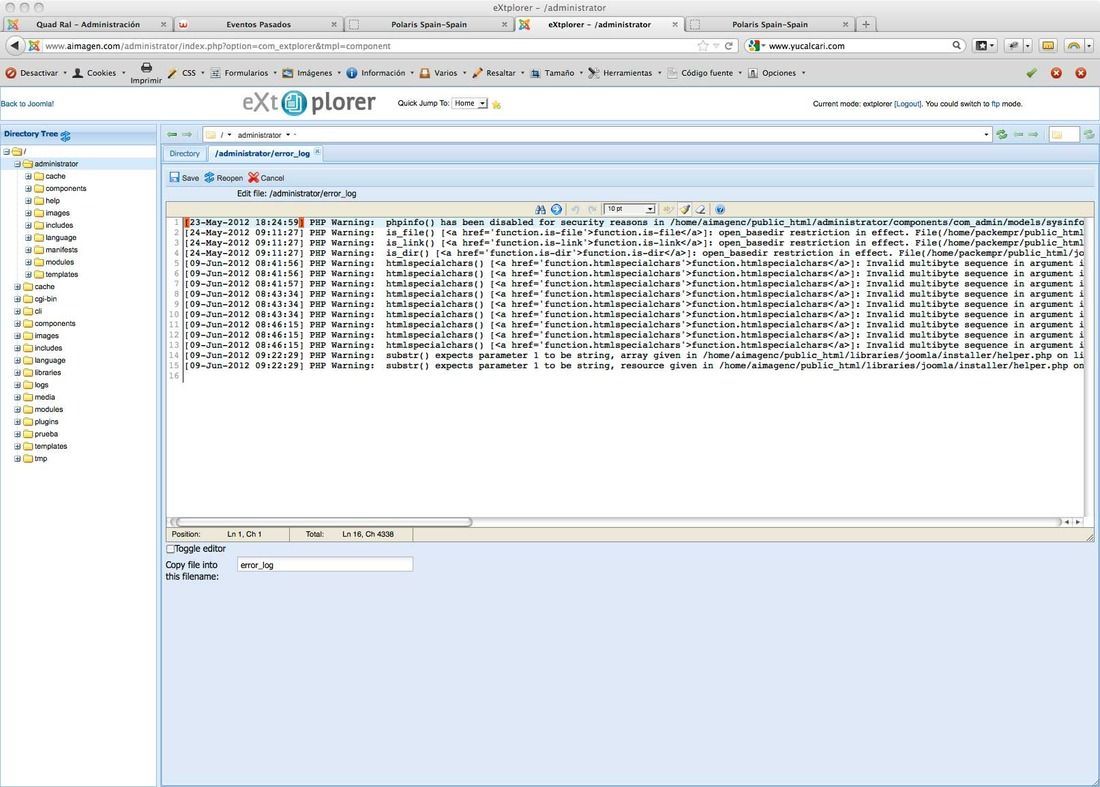This screenshot has width=1100, height=787.
Task: Click the yellow star next to Quick Jump
Action: click(x=497, y=105)
